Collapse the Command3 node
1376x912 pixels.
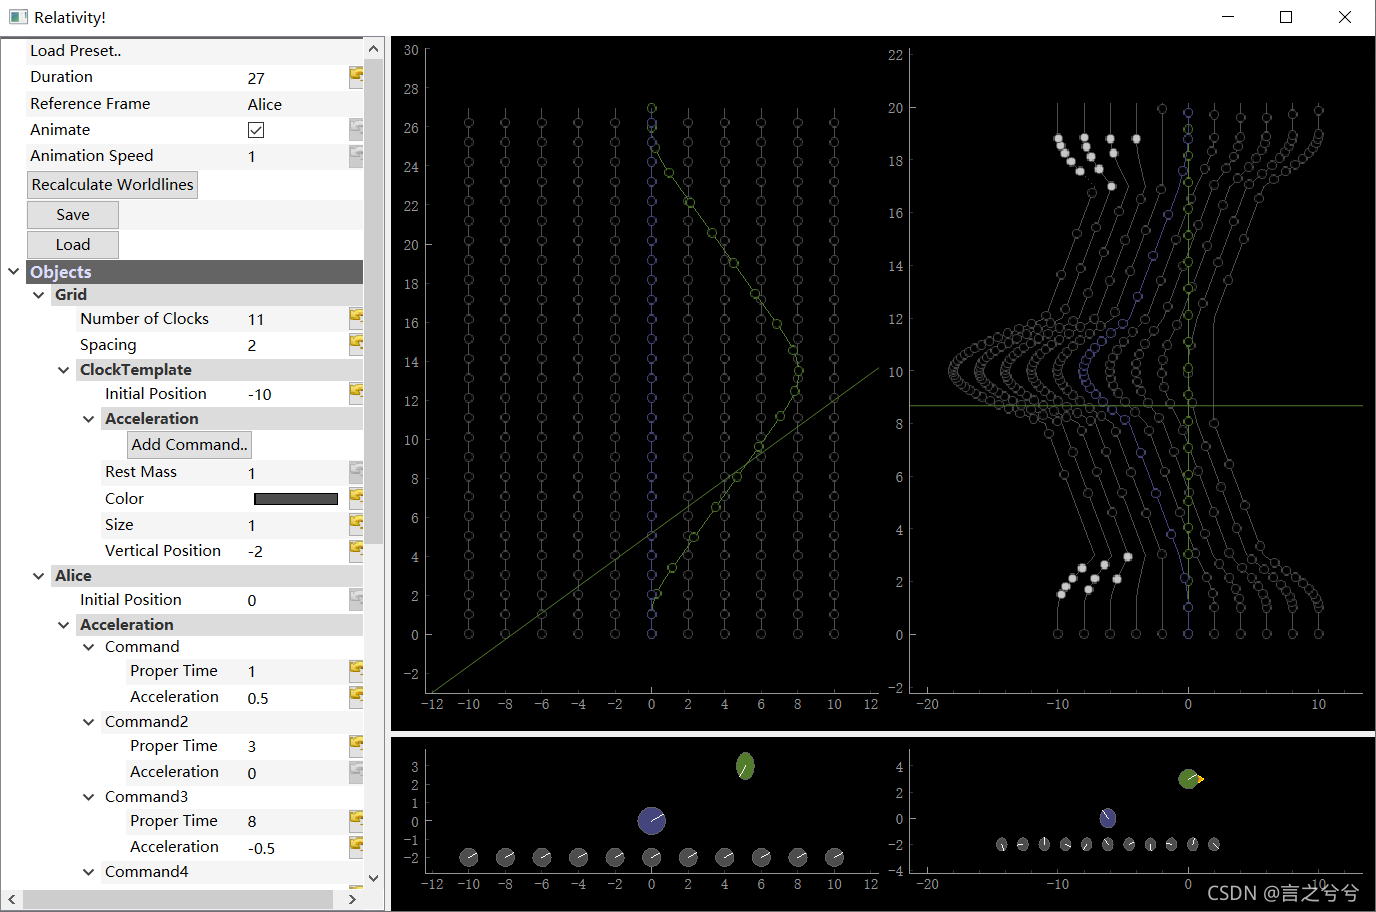click(88, 797)
